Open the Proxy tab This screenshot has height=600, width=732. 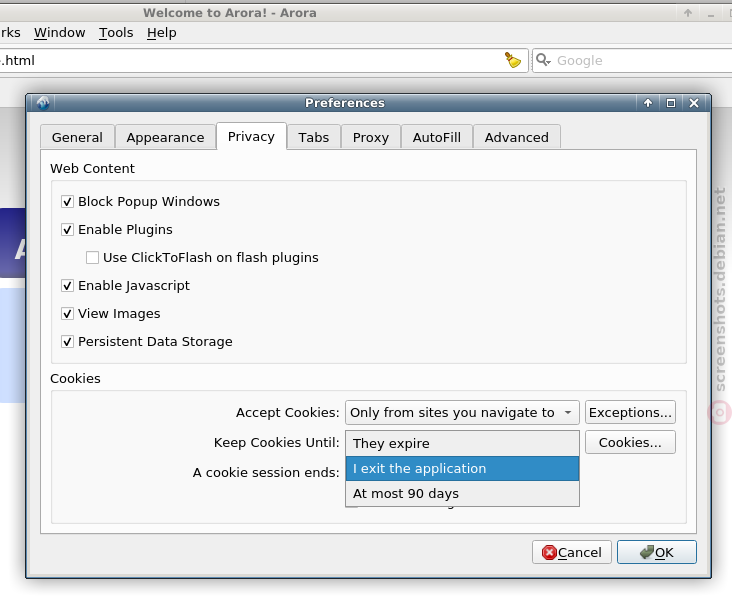371,137
